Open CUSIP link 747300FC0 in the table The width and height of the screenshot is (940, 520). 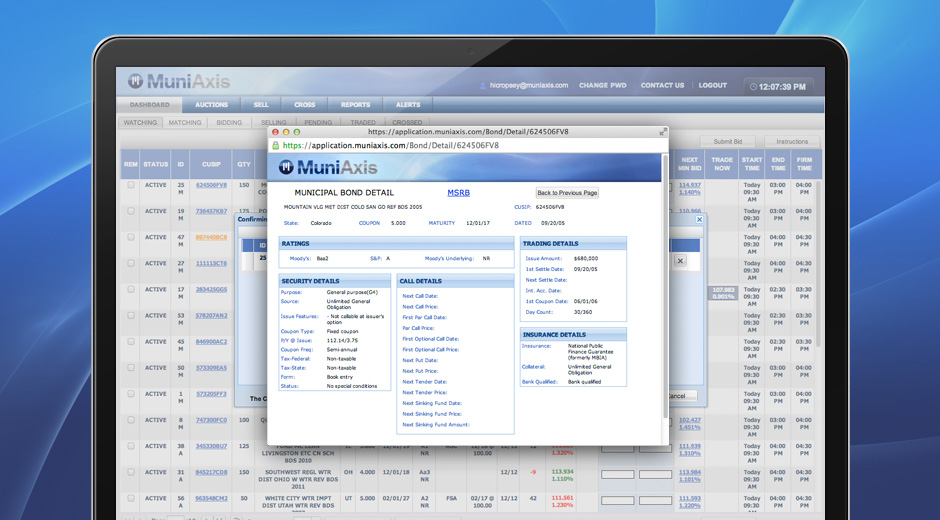click(x=211, y=420)
